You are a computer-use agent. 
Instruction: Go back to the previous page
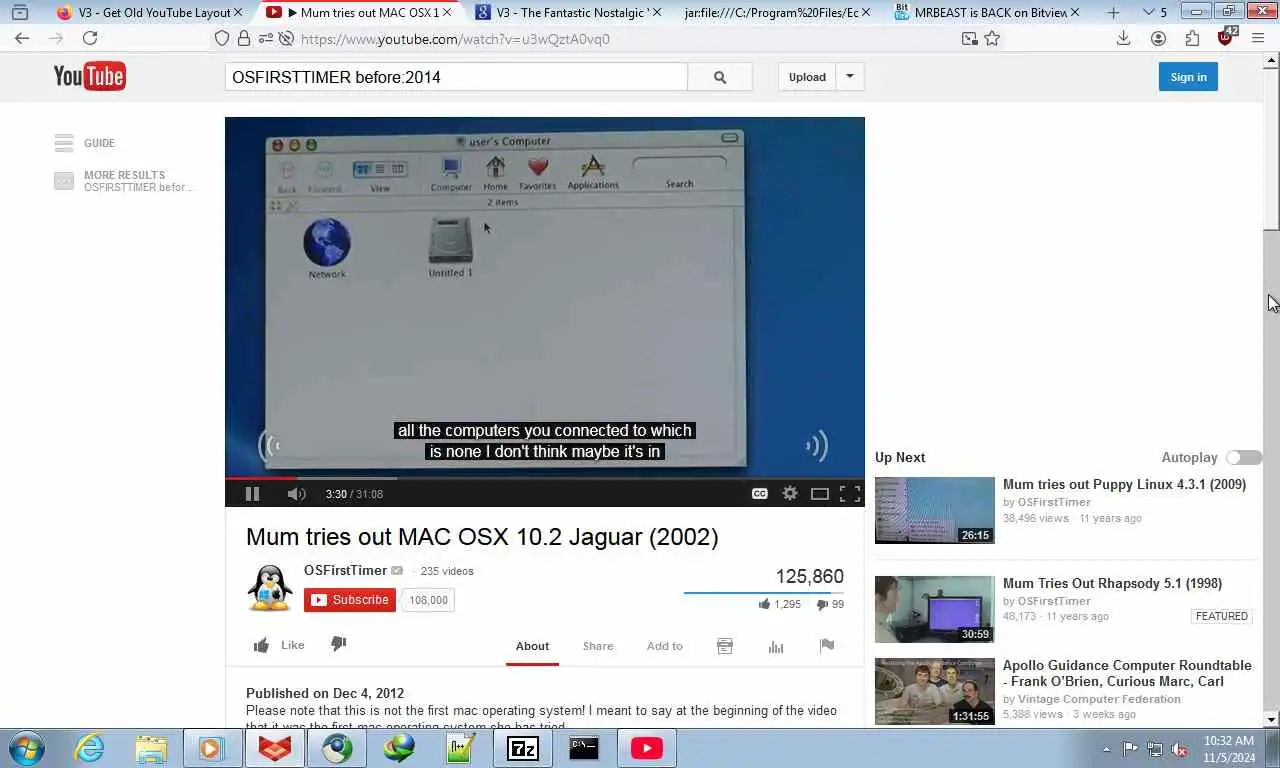[22, 38]
